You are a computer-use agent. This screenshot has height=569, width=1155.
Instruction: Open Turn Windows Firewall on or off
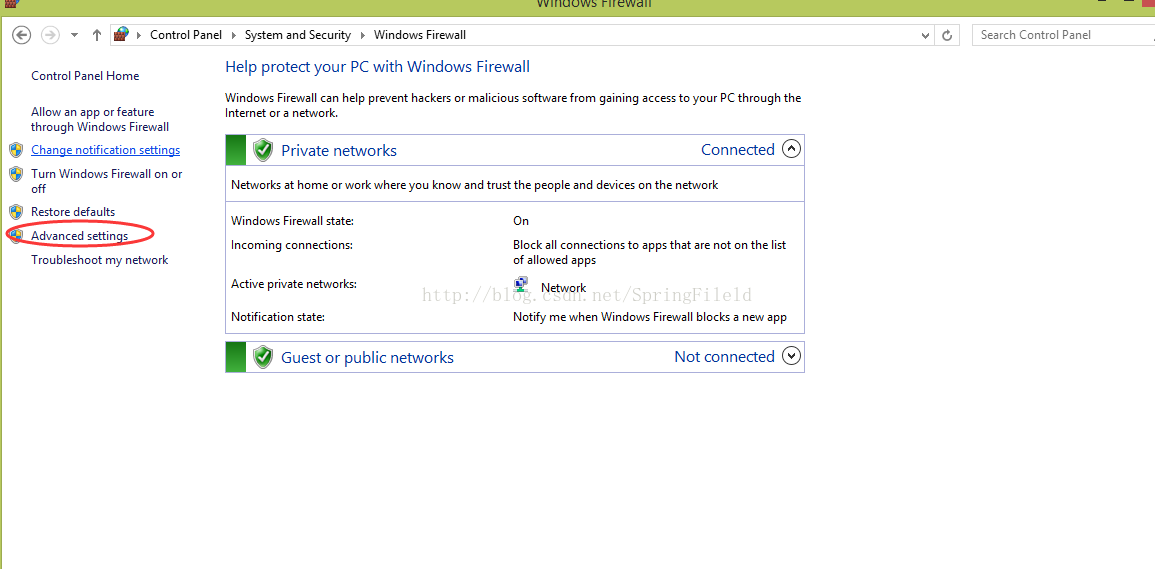tap(106, 181)
